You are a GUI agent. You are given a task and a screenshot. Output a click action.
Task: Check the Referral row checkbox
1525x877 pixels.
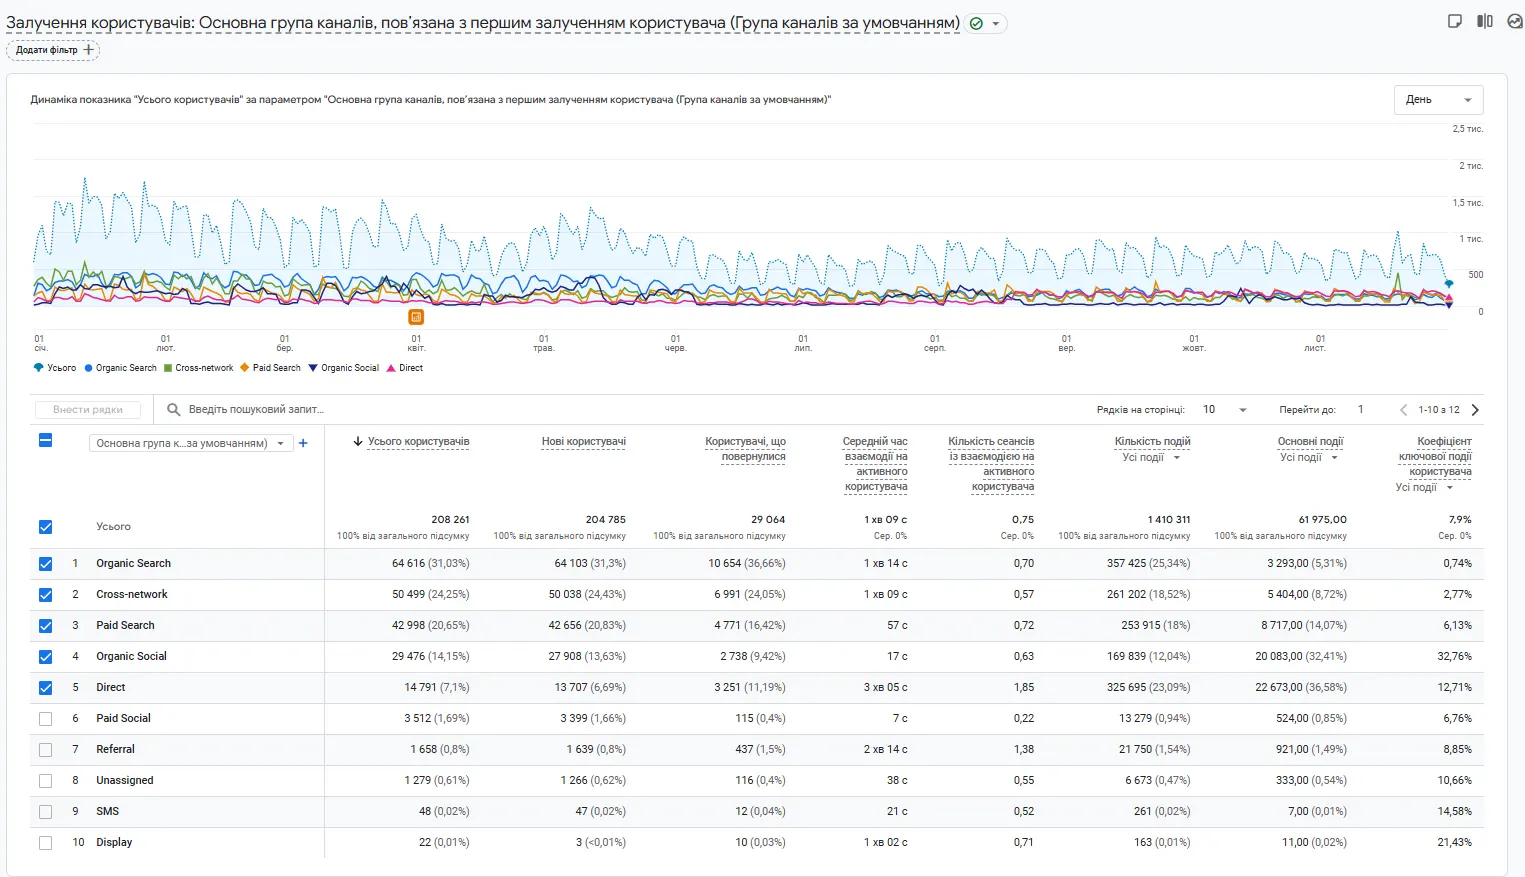pyautogui.click(x=45, y=750)
